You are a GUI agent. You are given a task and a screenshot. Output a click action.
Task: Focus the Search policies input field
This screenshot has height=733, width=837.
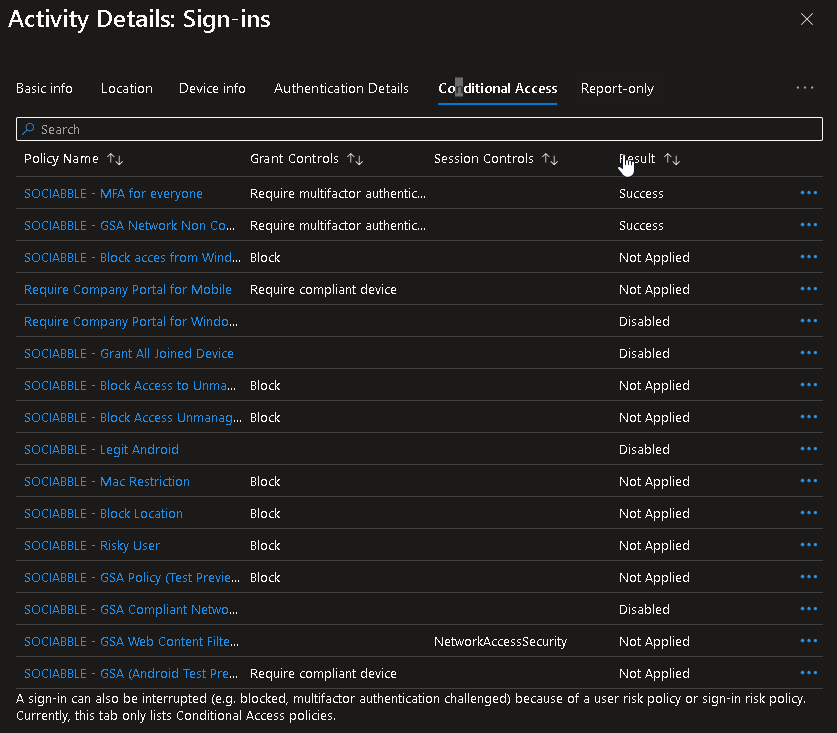click(419, 129)
